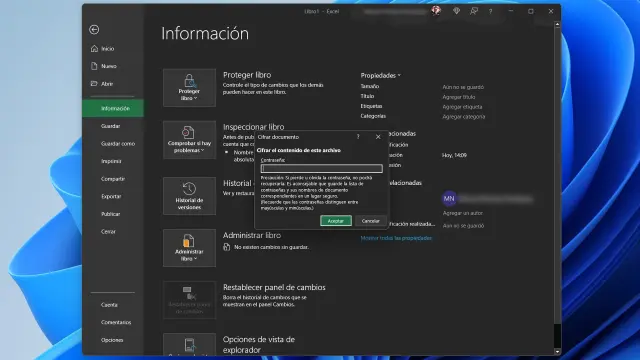Screen dimensions: 640x360
Task: Click the diamond premium icon in title bar
Action: (456, 11)
